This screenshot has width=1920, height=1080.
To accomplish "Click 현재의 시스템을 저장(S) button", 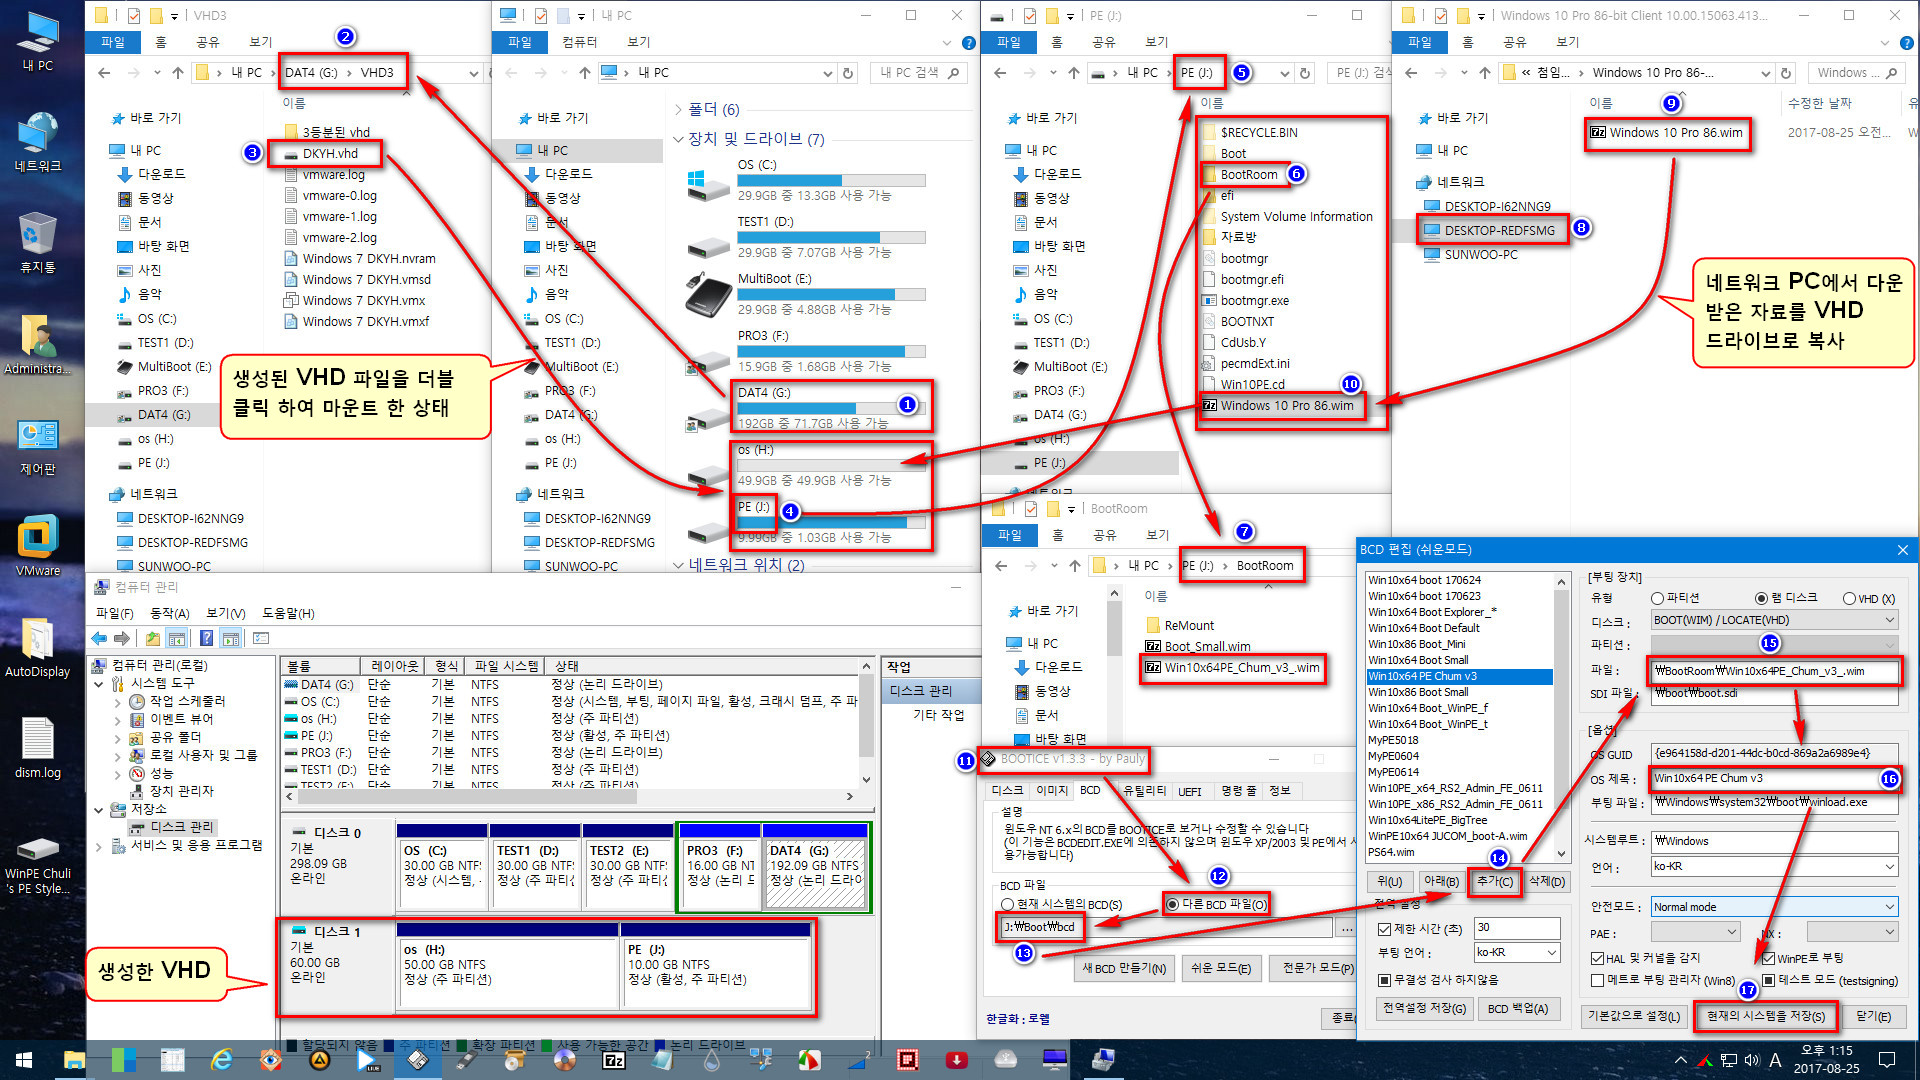I will (1765, 1016).
